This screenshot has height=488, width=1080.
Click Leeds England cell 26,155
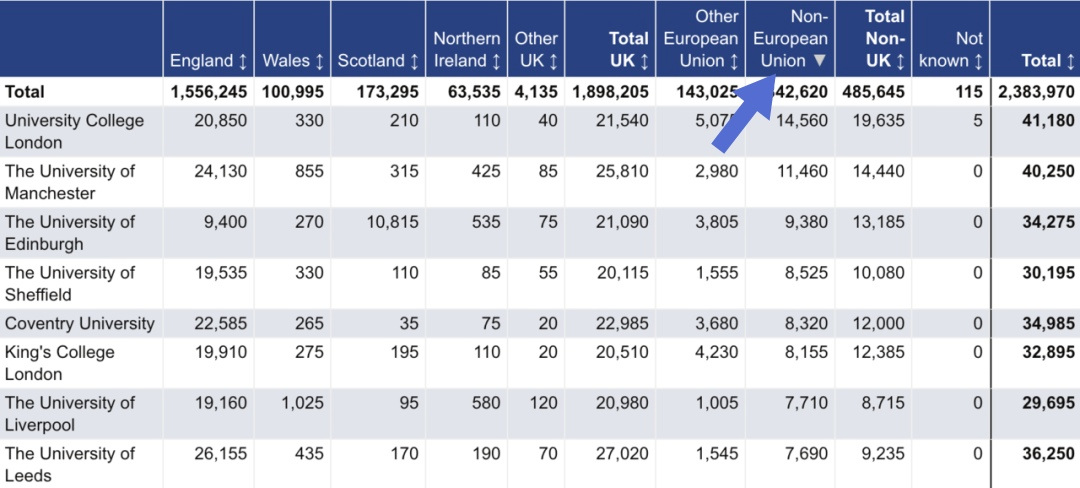220,454
